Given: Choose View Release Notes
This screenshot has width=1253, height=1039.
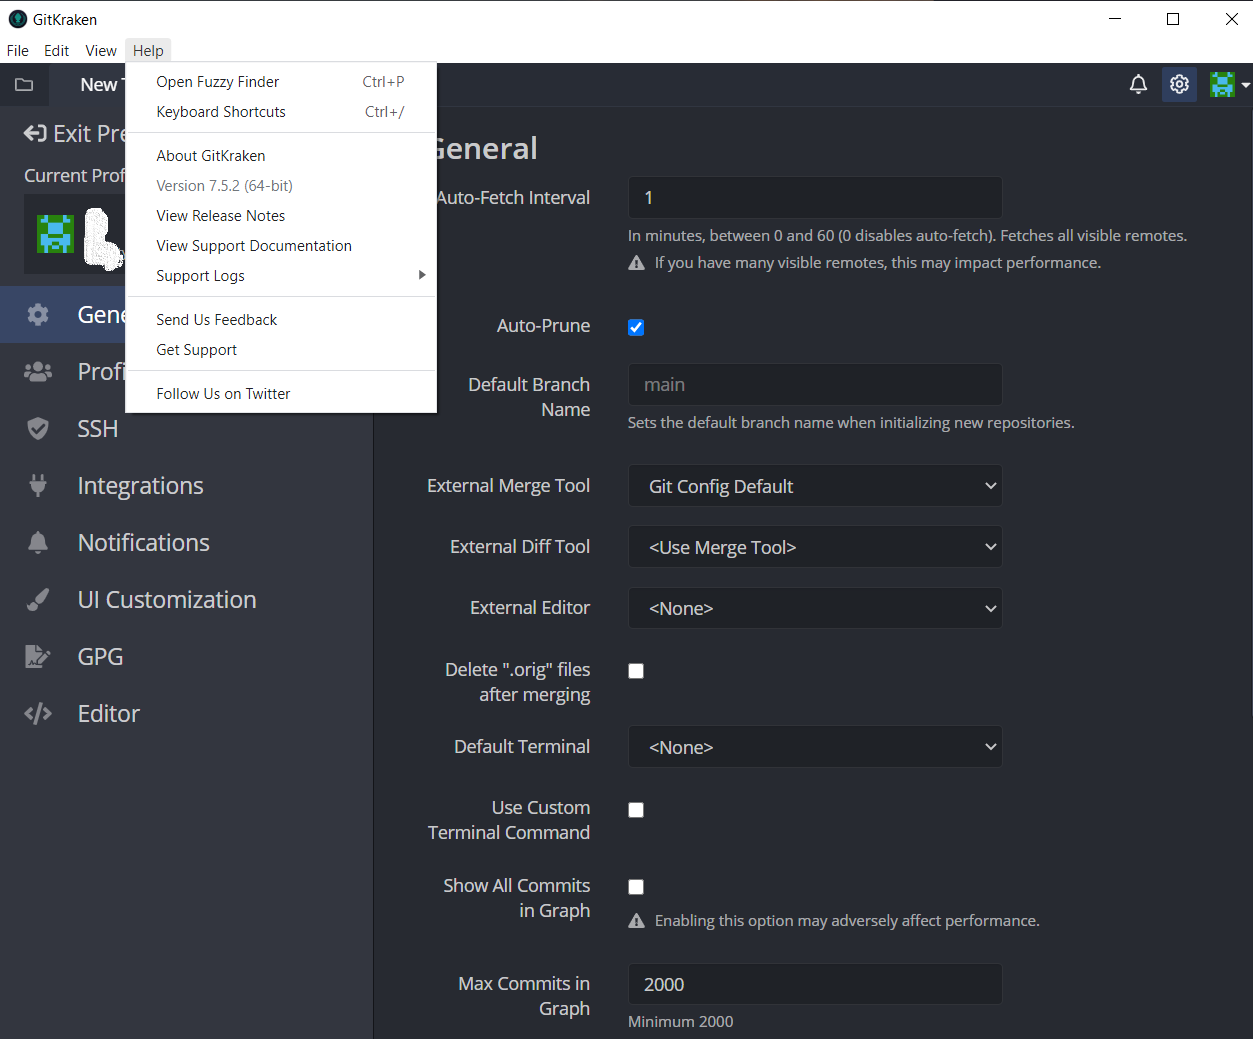Looking at the screenshot, I should tap(281, 216).
